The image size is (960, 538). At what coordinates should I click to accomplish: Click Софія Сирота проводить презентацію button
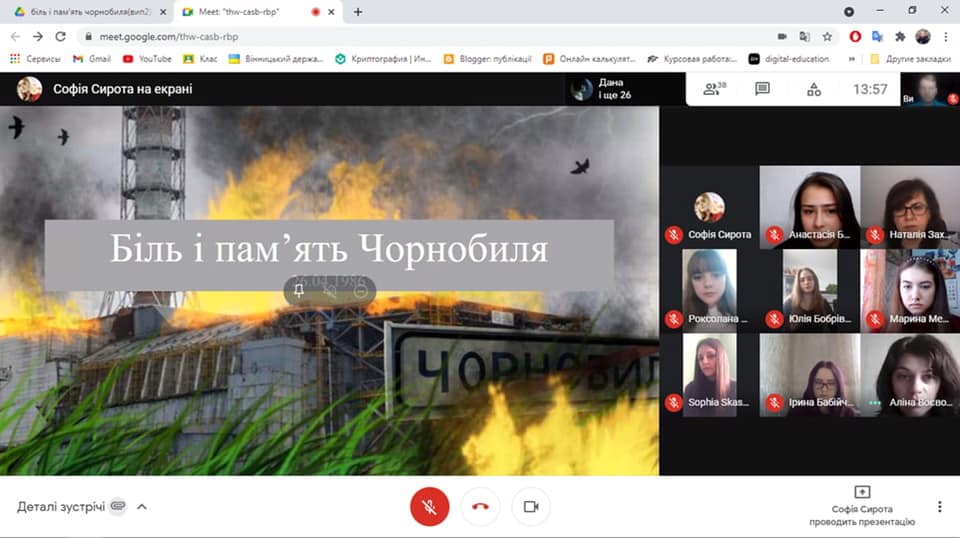pos(862,506)
